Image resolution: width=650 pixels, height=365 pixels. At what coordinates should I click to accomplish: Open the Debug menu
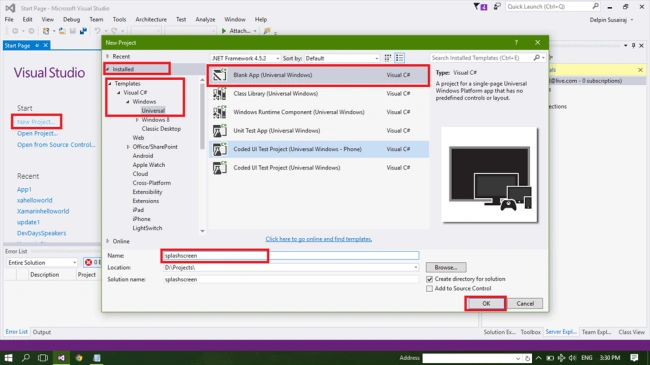click(x=71, y=19)
